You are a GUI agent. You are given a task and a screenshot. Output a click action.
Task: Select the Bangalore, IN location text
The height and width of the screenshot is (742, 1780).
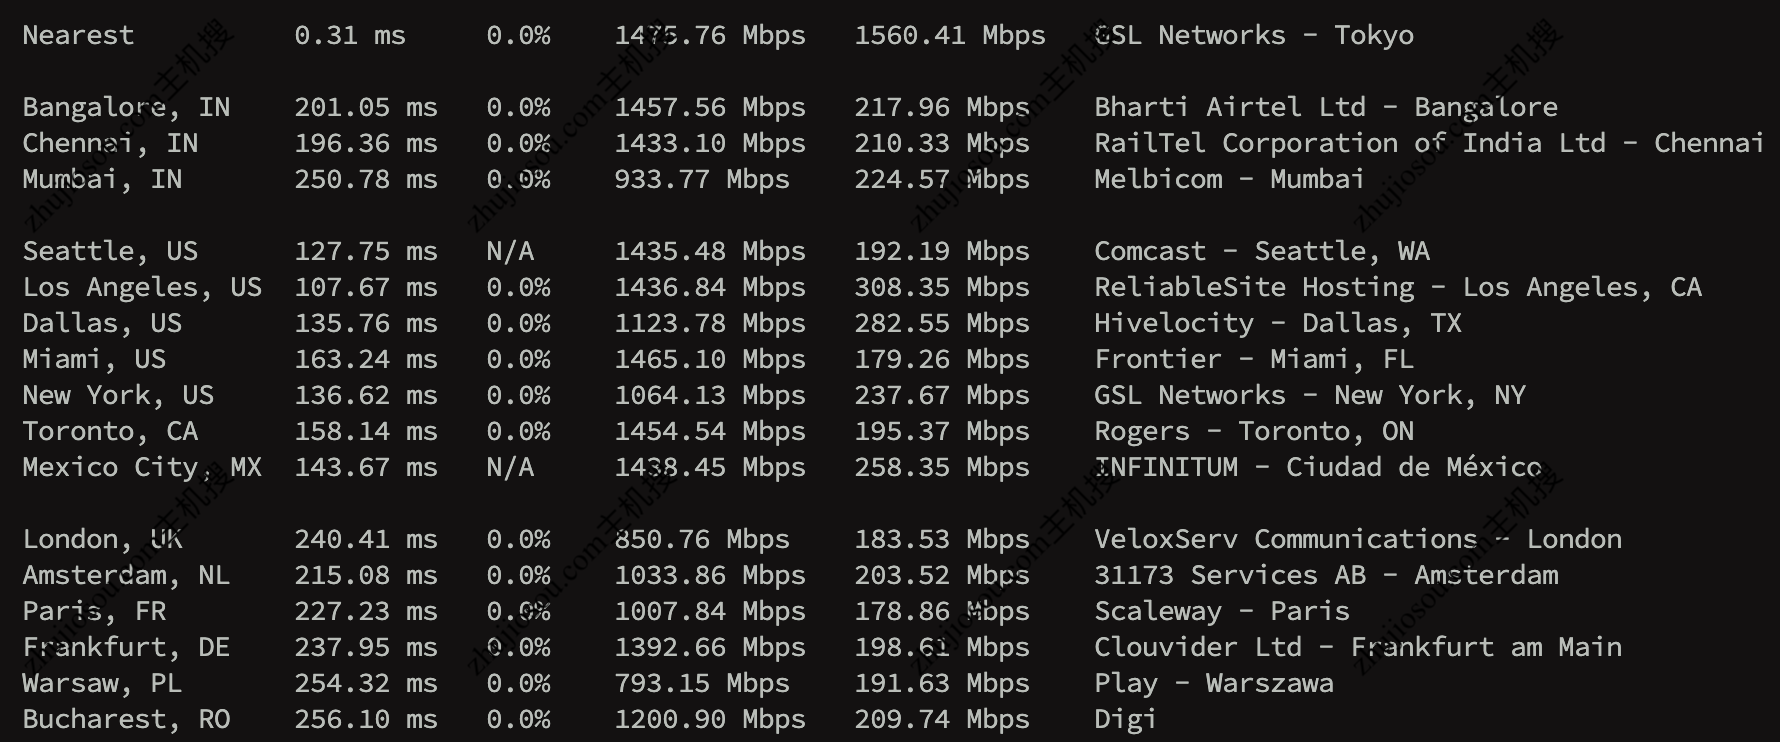126,107
